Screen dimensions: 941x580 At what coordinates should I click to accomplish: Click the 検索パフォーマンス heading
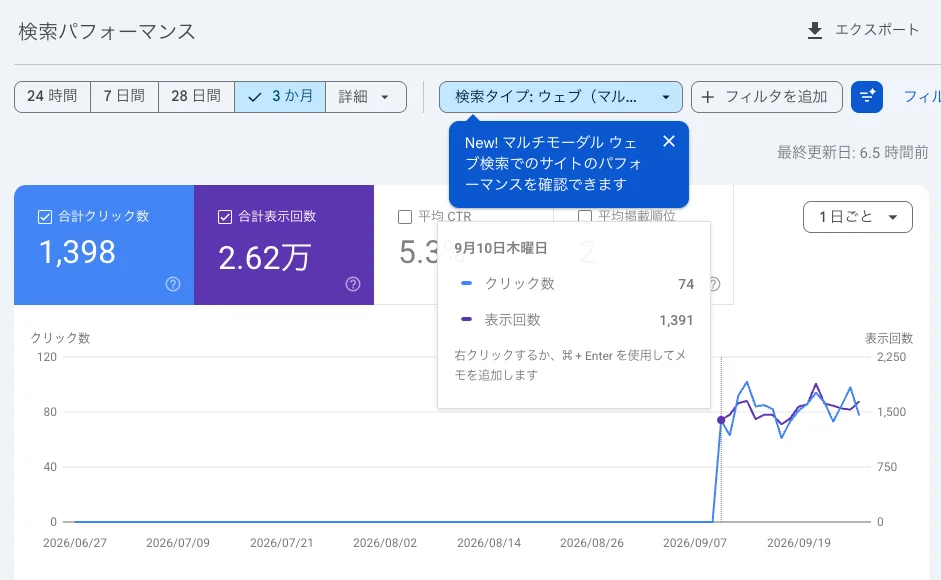(107, 32)
